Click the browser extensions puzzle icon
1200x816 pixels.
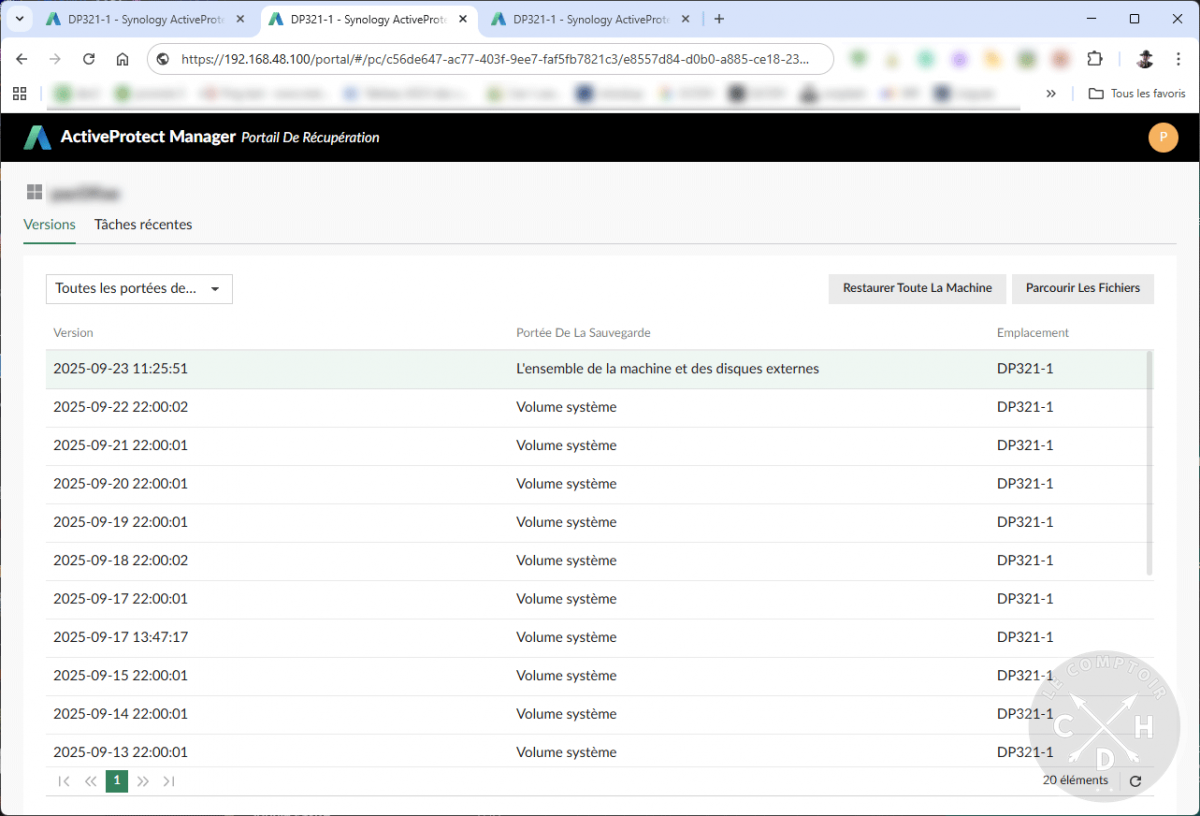pyautogui.click(x=1095, y=59)
